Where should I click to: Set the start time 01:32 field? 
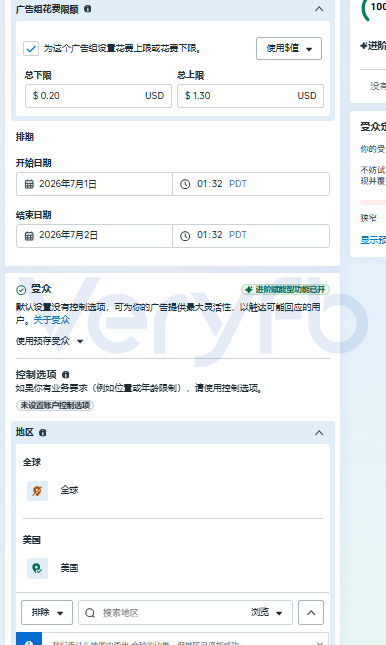click(251, 184)
